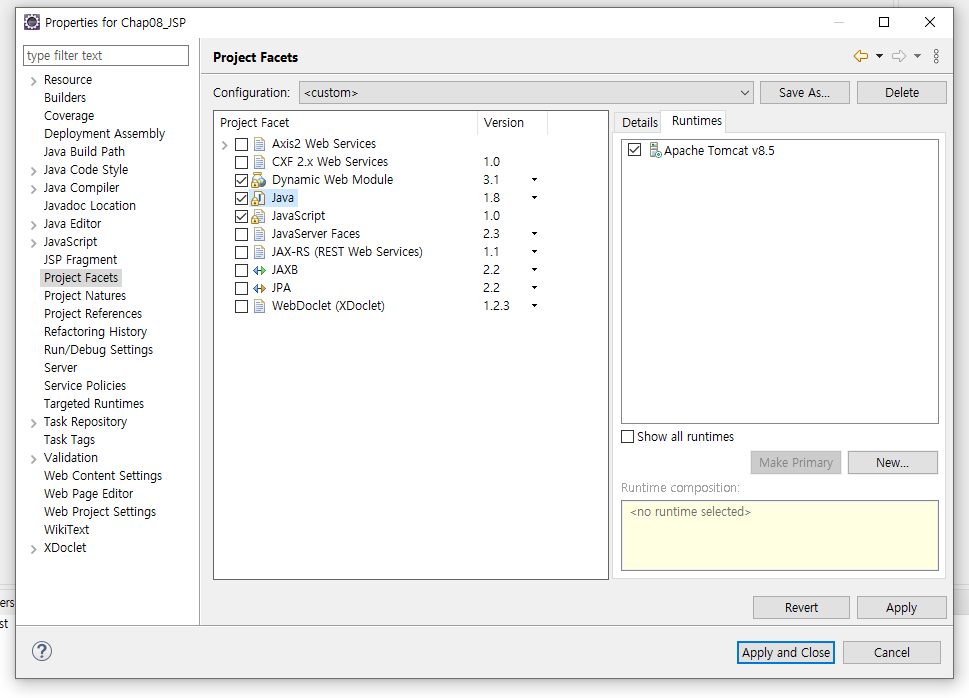
Task: Open JPA version dropdown arrow
Action: (x=535, y=287)
